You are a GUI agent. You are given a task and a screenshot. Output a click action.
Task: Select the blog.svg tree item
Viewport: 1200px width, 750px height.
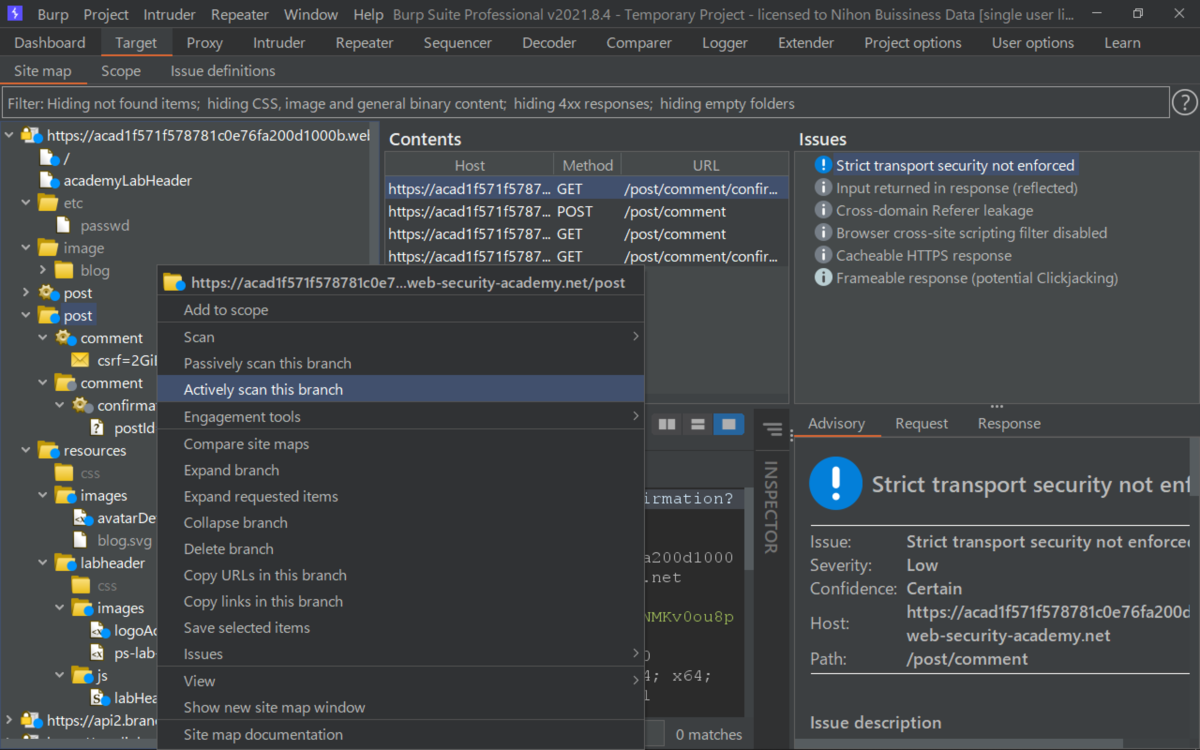(x=124, y=540)
